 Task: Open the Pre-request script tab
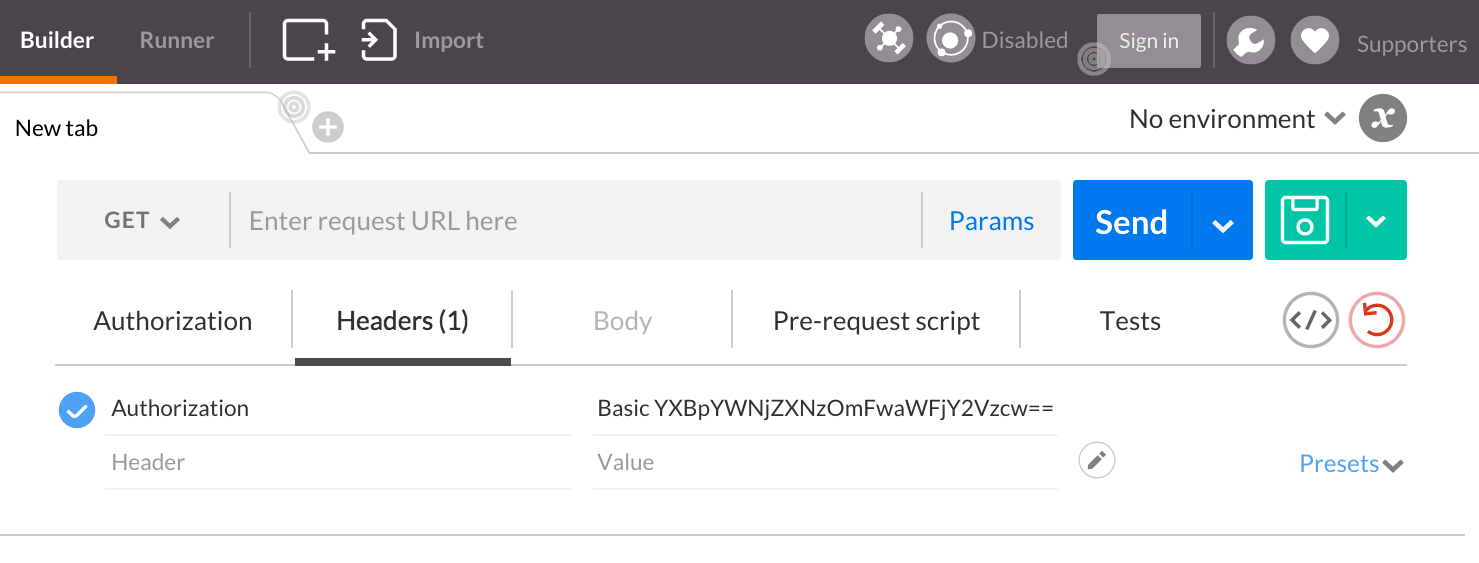tap(877, 321)
